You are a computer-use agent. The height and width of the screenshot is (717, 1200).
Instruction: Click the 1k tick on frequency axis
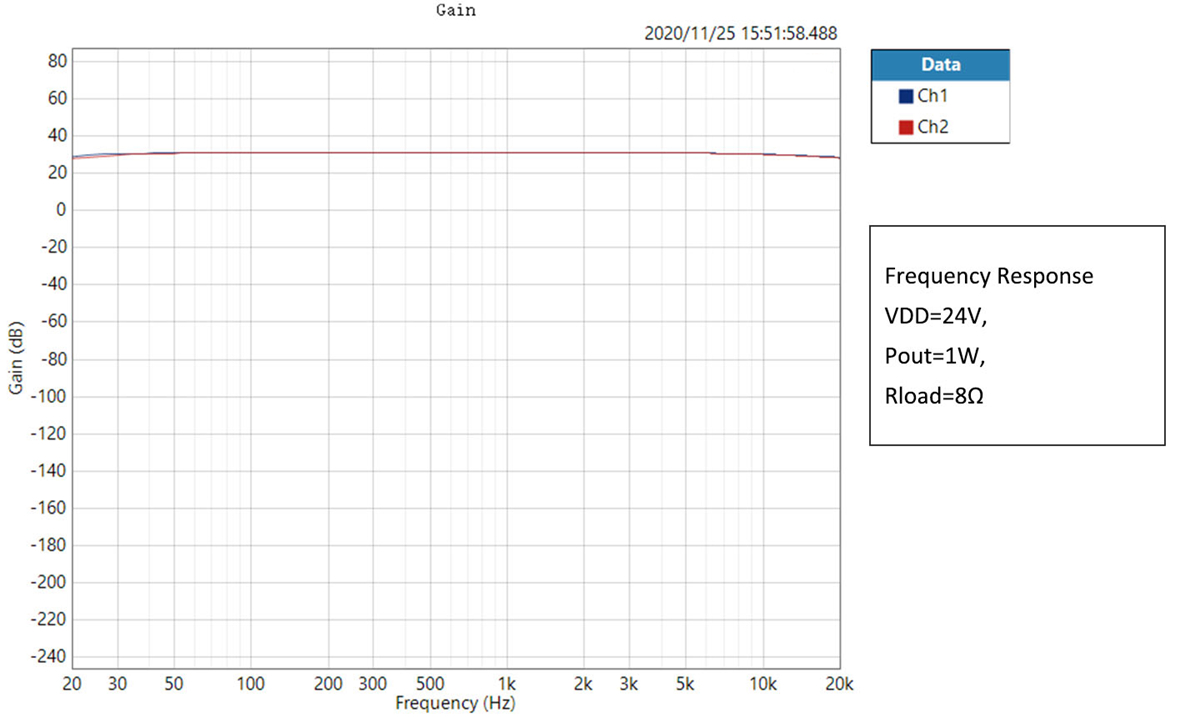(x=507, y=684)
